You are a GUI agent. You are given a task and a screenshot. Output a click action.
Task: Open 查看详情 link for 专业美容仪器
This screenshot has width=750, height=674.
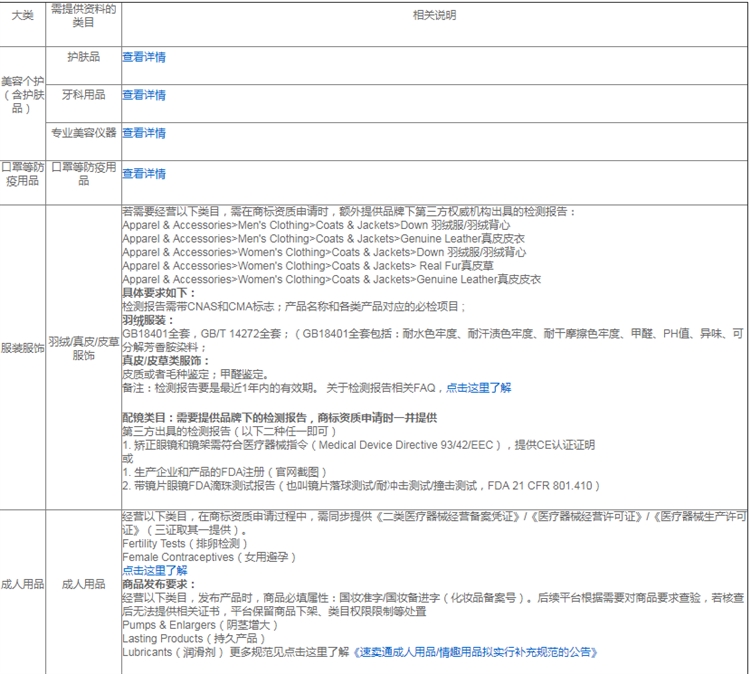144,133
